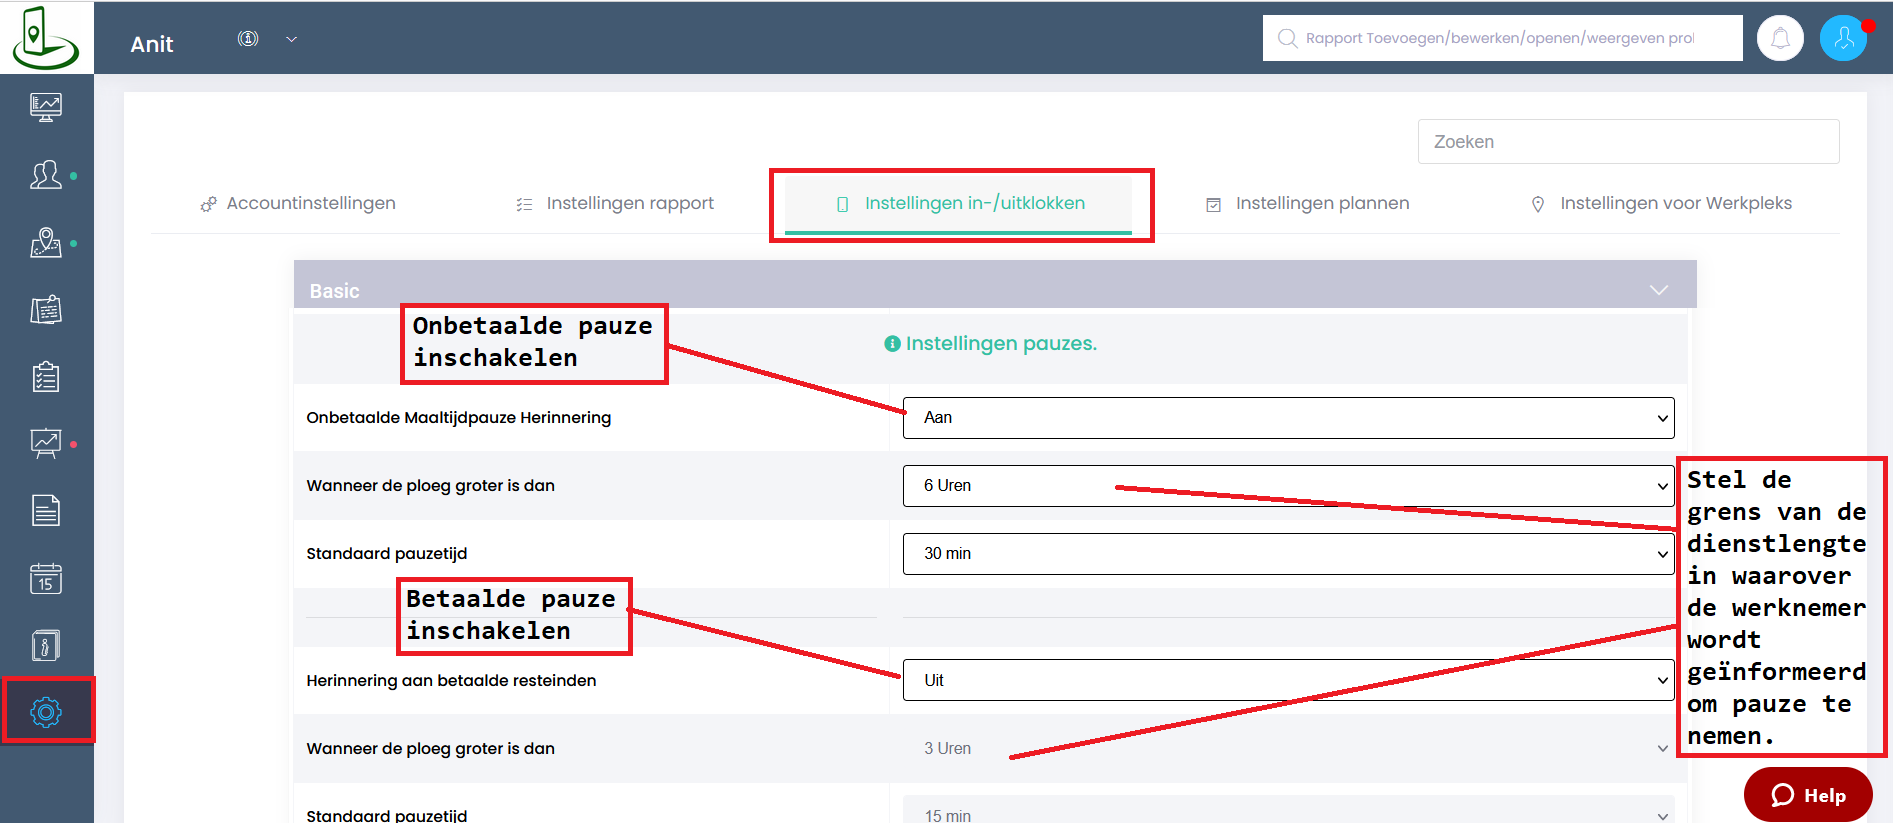Viewport: 1893px width, 823px height.
Task: Open the calendar icon showing 15
Action: point(46,578)
